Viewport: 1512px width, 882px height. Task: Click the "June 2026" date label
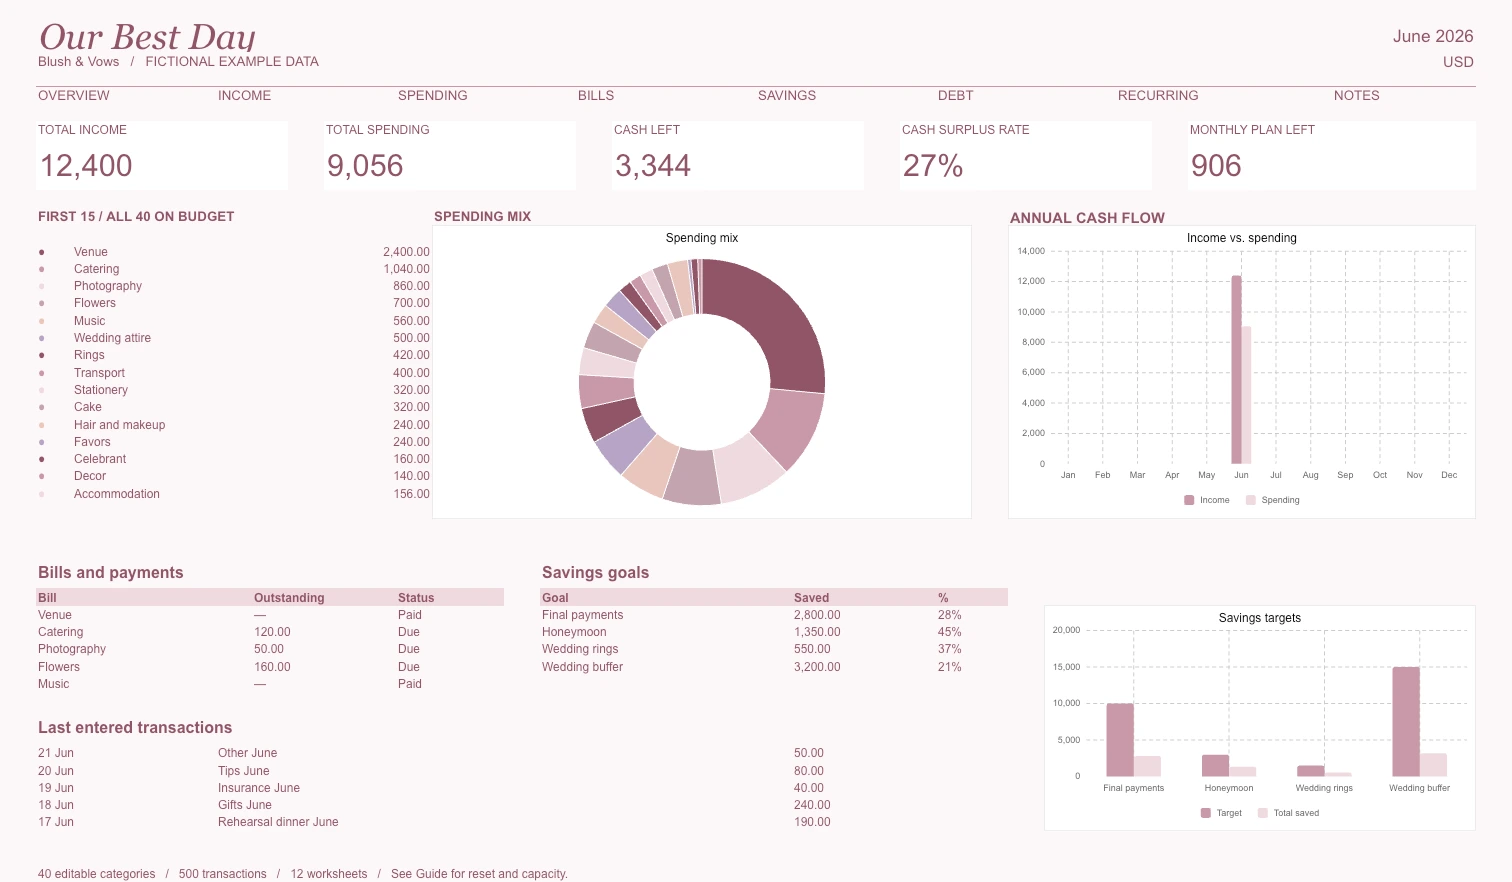[x=1433, y=36]
